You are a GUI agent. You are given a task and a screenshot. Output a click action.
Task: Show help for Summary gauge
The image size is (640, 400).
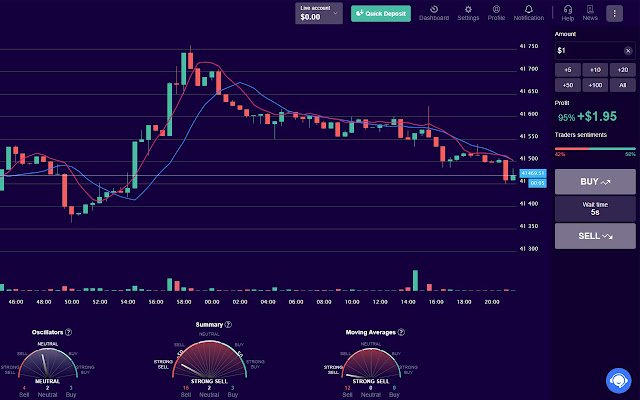[x=228, y=324]
